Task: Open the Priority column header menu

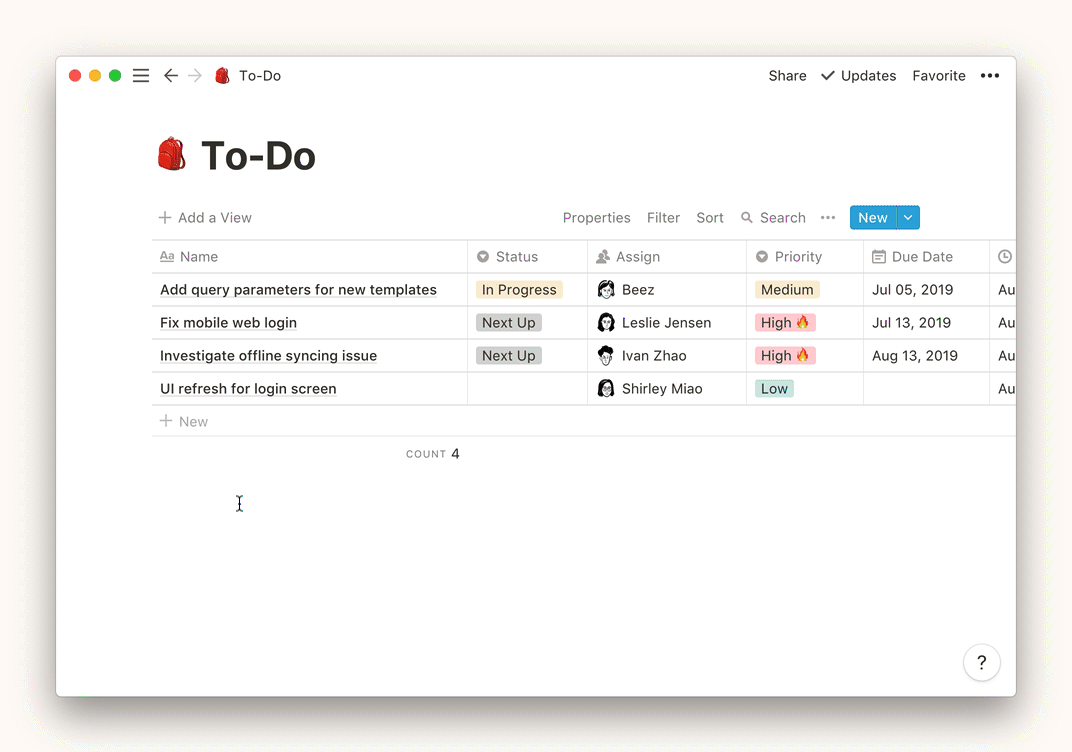Action: pyautogui.click(x=798, y=257)
